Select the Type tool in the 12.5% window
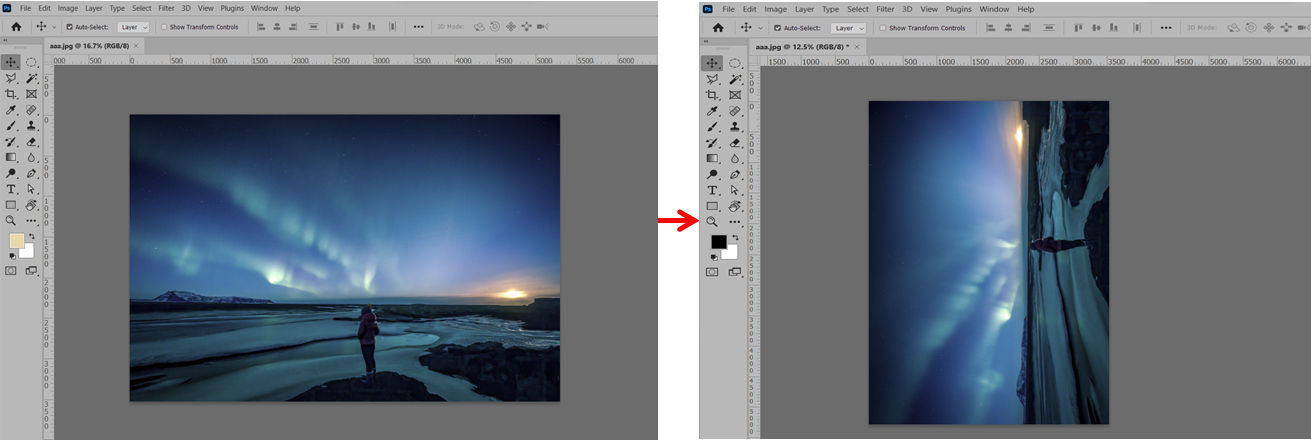Viewport: 1311px width, 440px height. [x=712, y=190]
